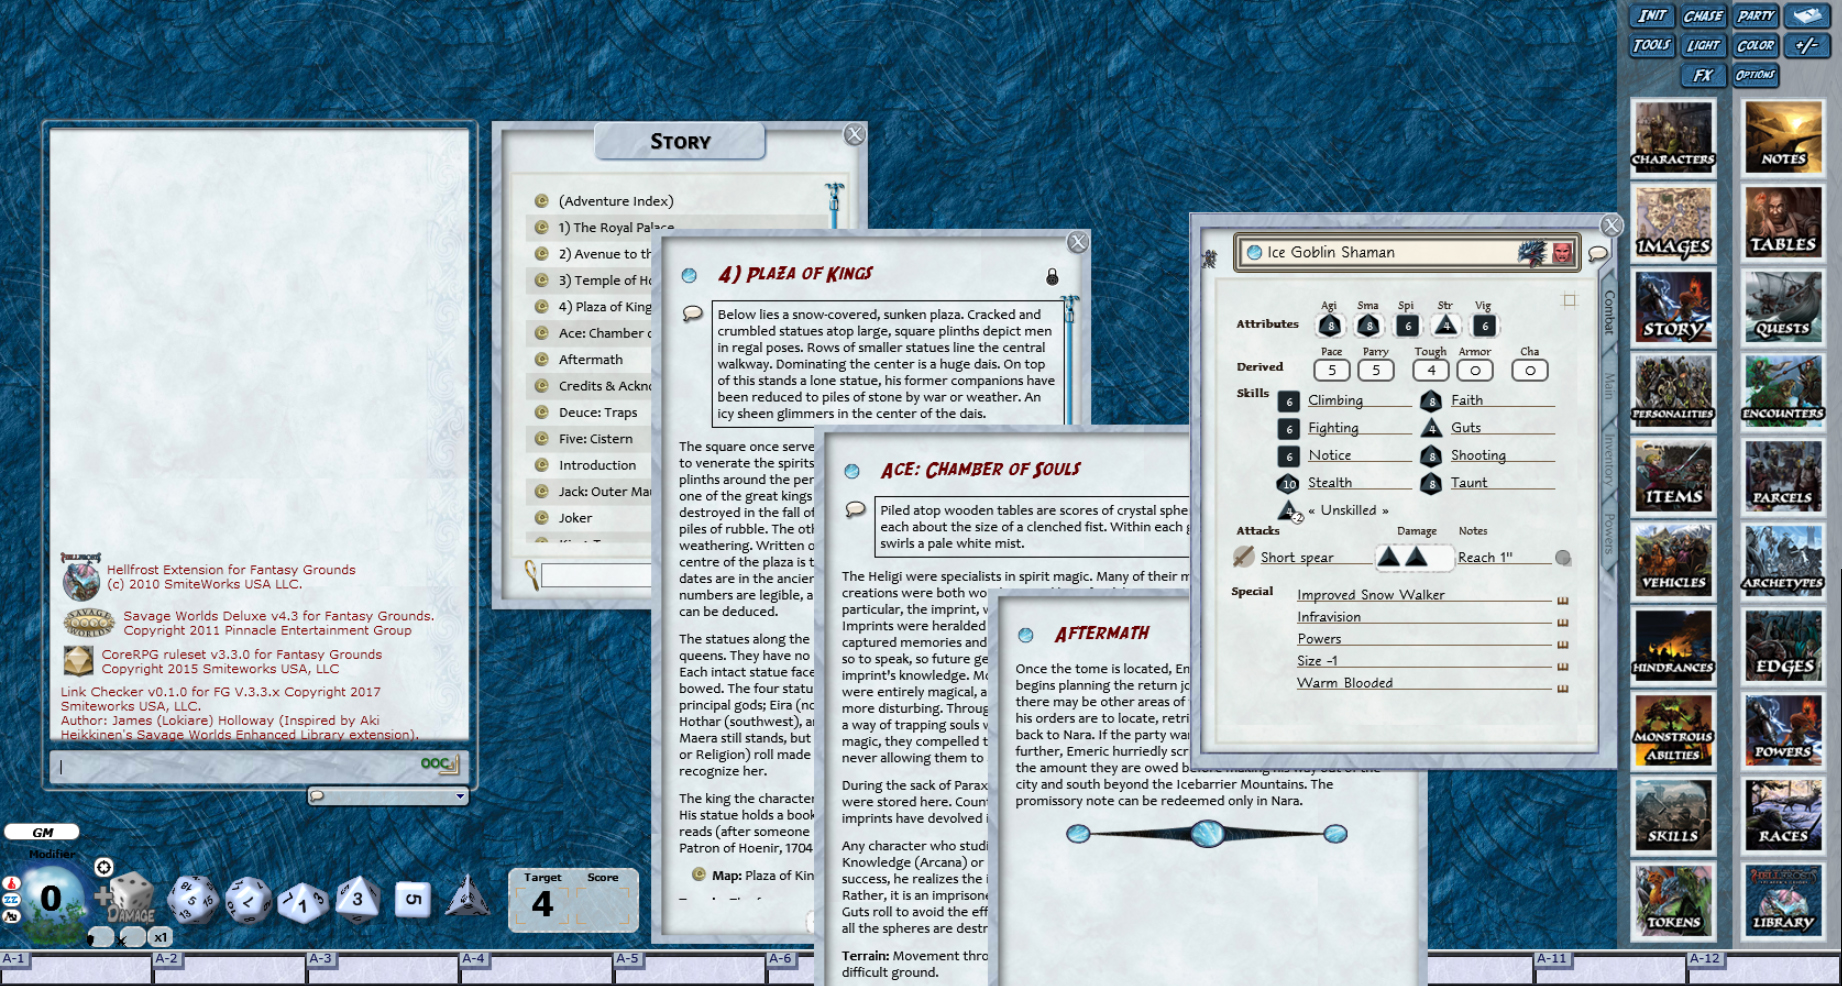Open the Tokens bag
Image resolution: width=1842 pixels, height=986 pixels.
(1673, 900)
